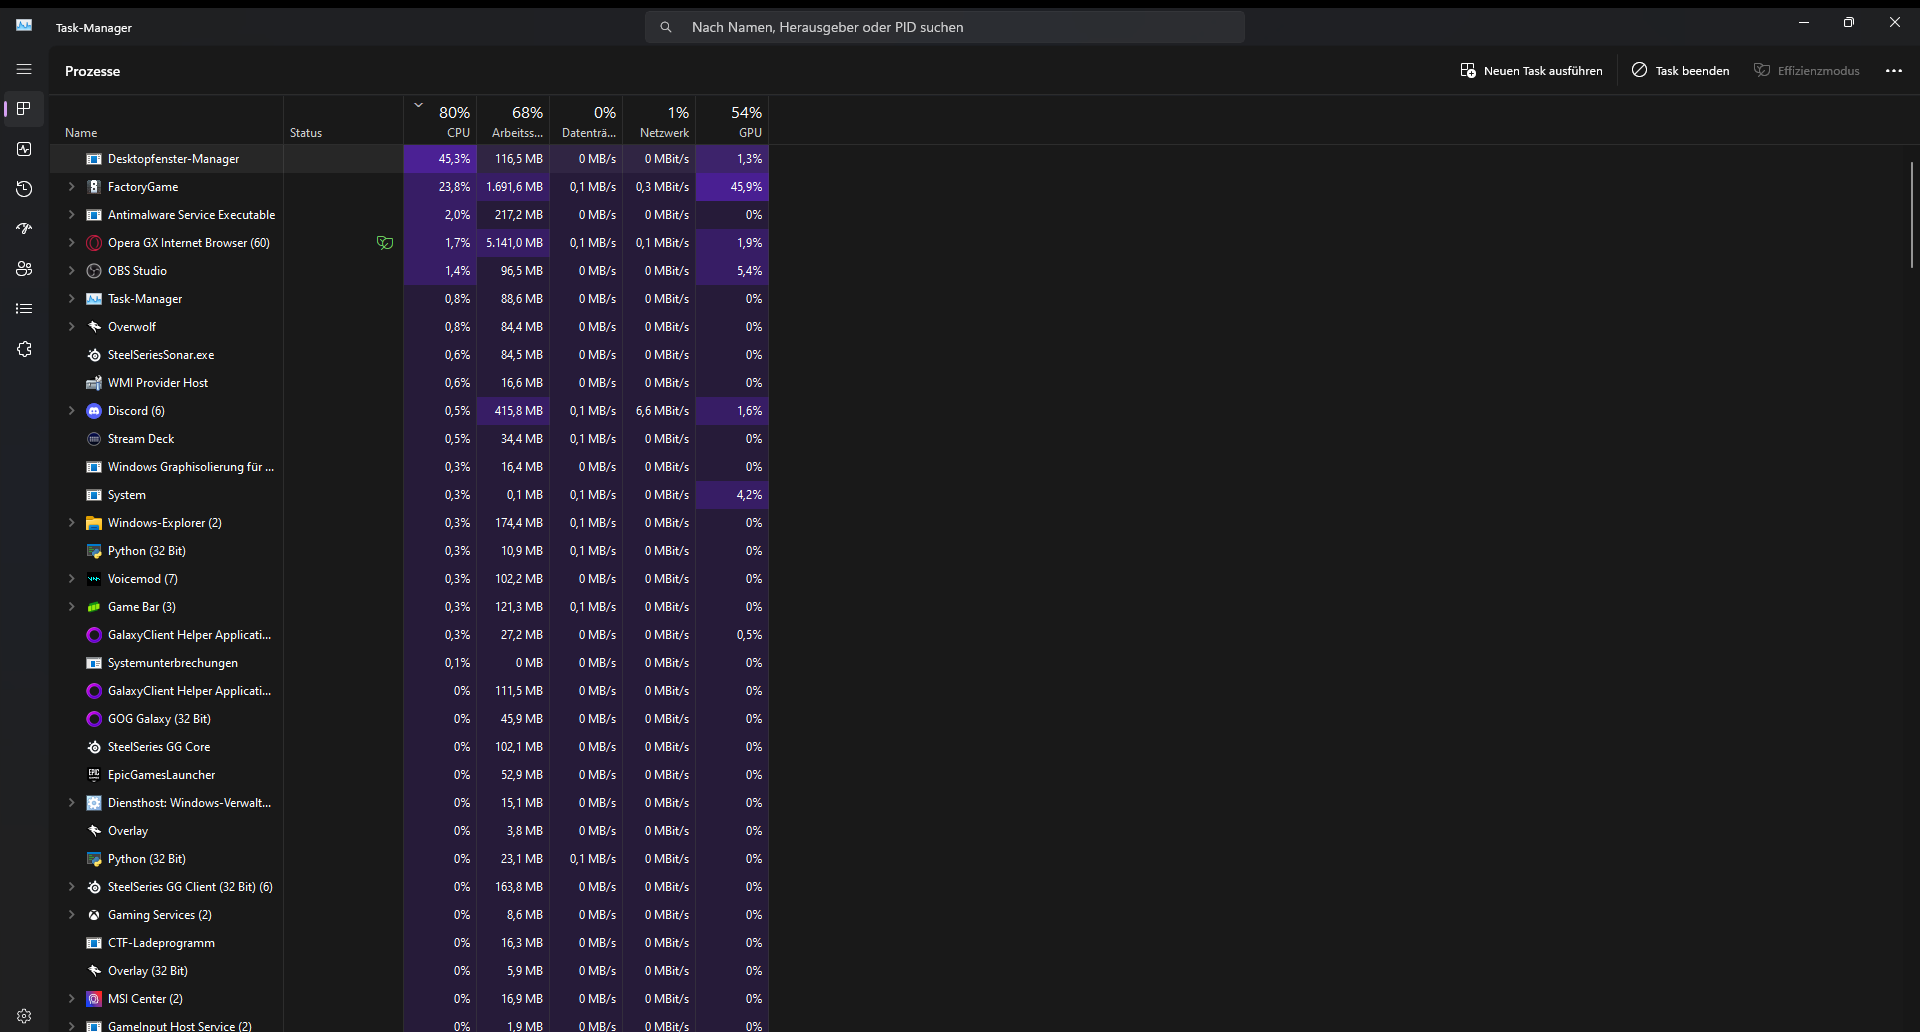Screen dimensions: 1920x1032
Task: Click the Task-Manager title bar app icon
Action: click(24, 25)
